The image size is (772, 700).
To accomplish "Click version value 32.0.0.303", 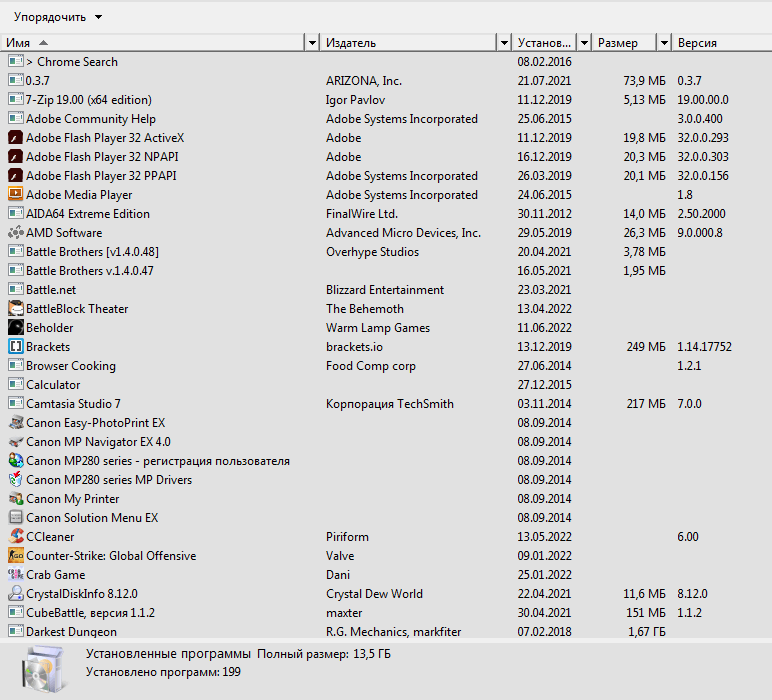I will coord(703,157).
